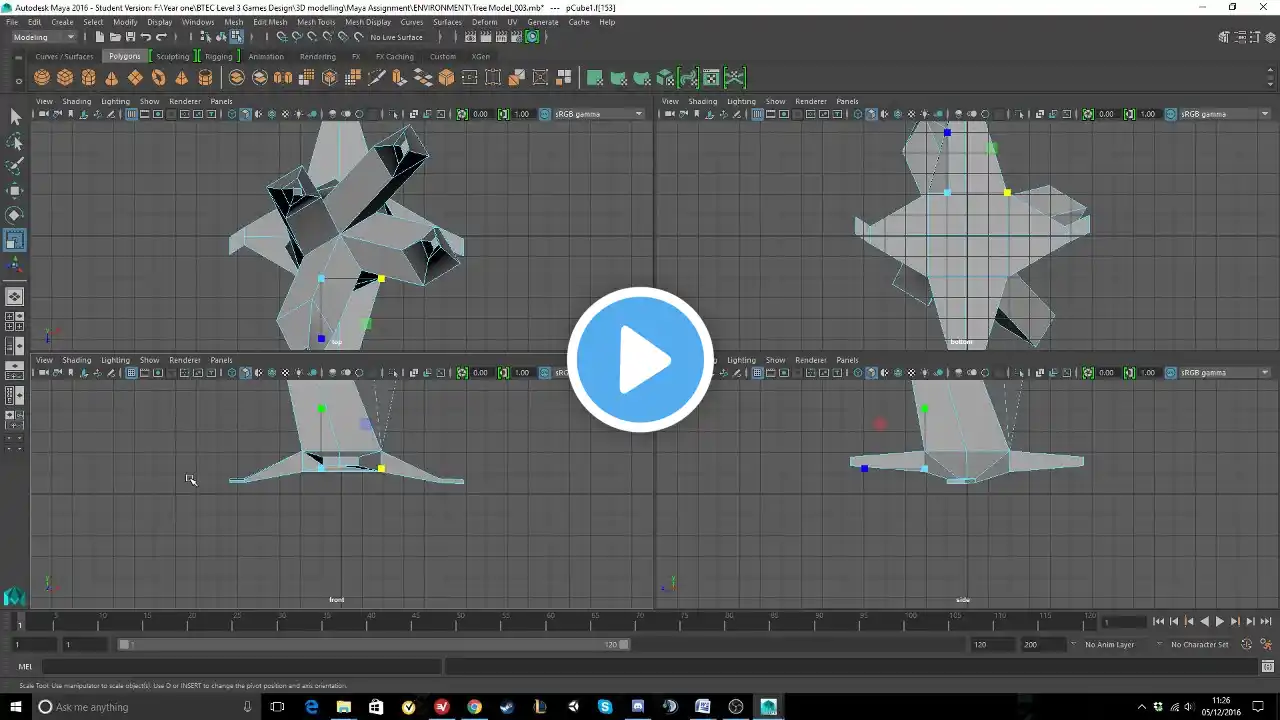1280x720 pixels.
Task: Create a polygon cube from the shelf
Action: pos(65,78)
